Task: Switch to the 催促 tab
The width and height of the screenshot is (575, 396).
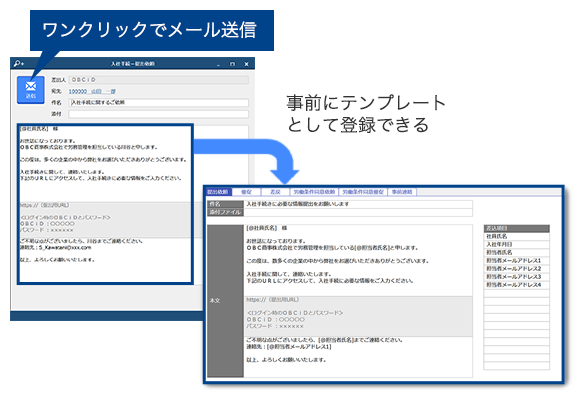Action: pyautogui.click(x=246, y=192)
